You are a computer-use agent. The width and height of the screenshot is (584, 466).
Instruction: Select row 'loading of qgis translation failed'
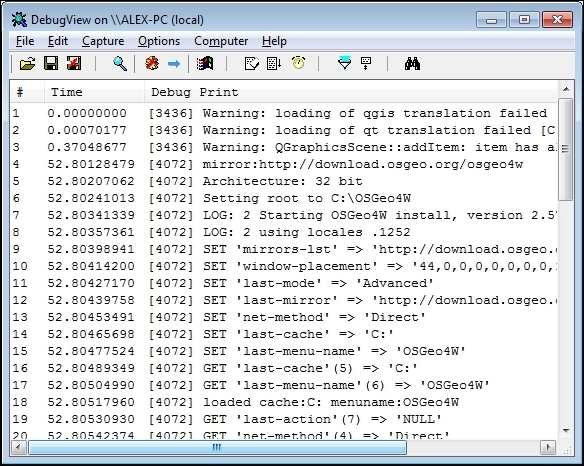(284, 113)
